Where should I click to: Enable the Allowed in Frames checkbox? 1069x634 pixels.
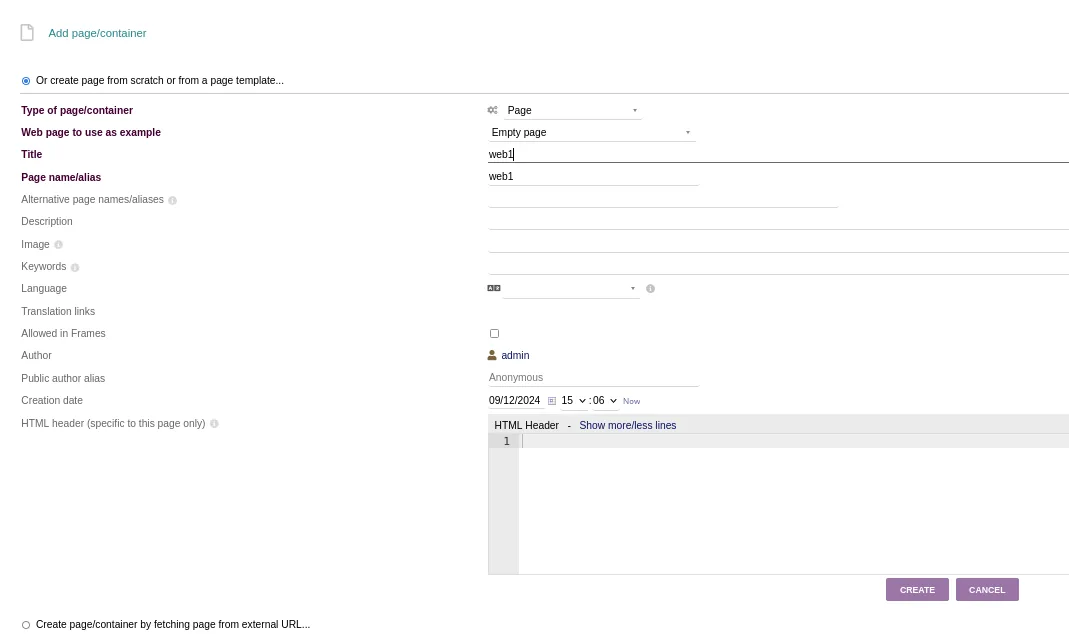tap(494, 333)
